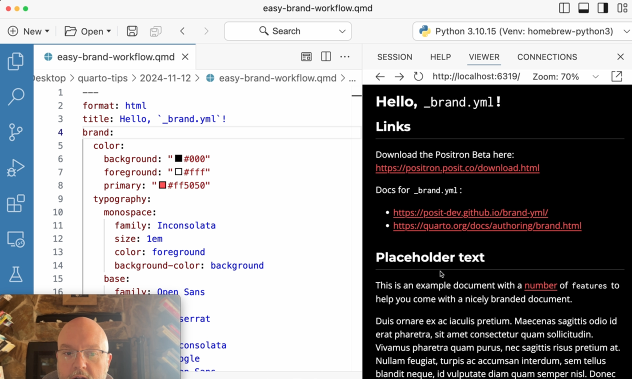This screenshot has height=379, width=632.
Task: Open the Extensions blocks icon
Action: pyautogui.click(x=16, y=203)
